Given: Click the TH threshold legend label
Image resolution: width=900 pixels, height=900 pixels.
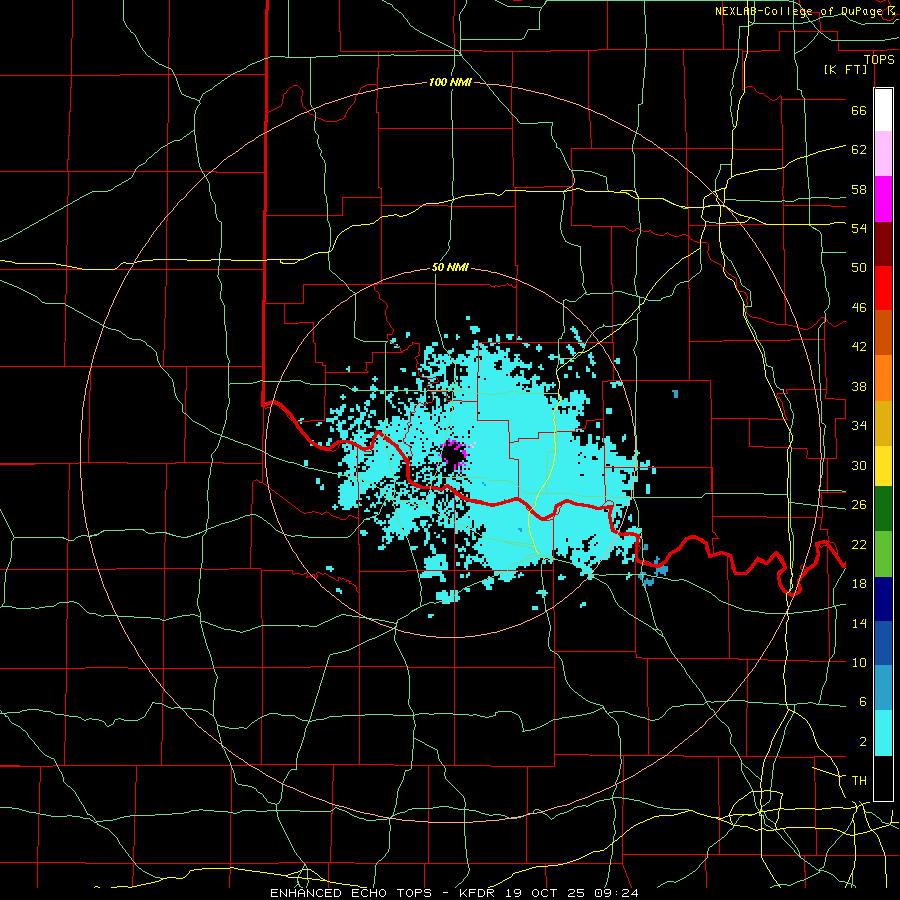Looking at the screenshot, I should point(859,781).
